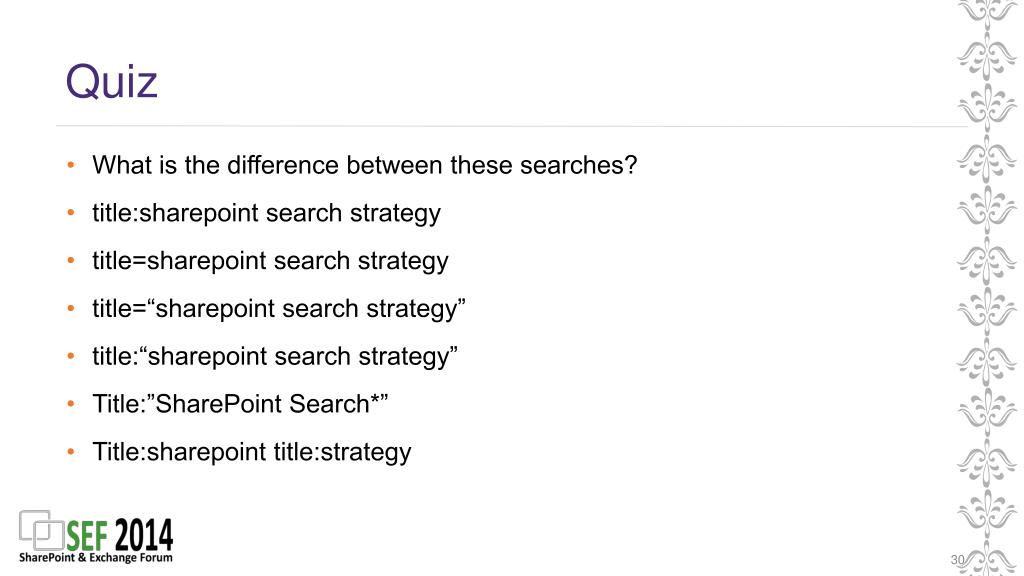This screenshot has height=576, width=1024.
Task: Click the orange bullet beside the question
Action: point(71,165)
